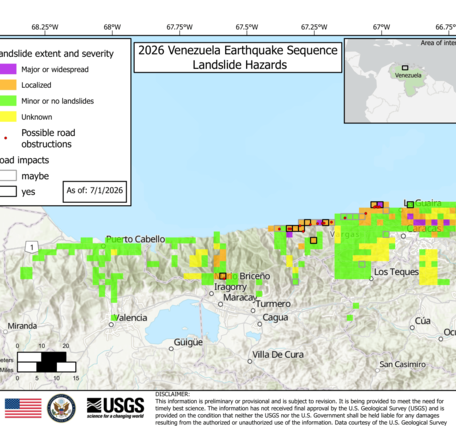Click the Route 1 highway shield

(32, 247)
